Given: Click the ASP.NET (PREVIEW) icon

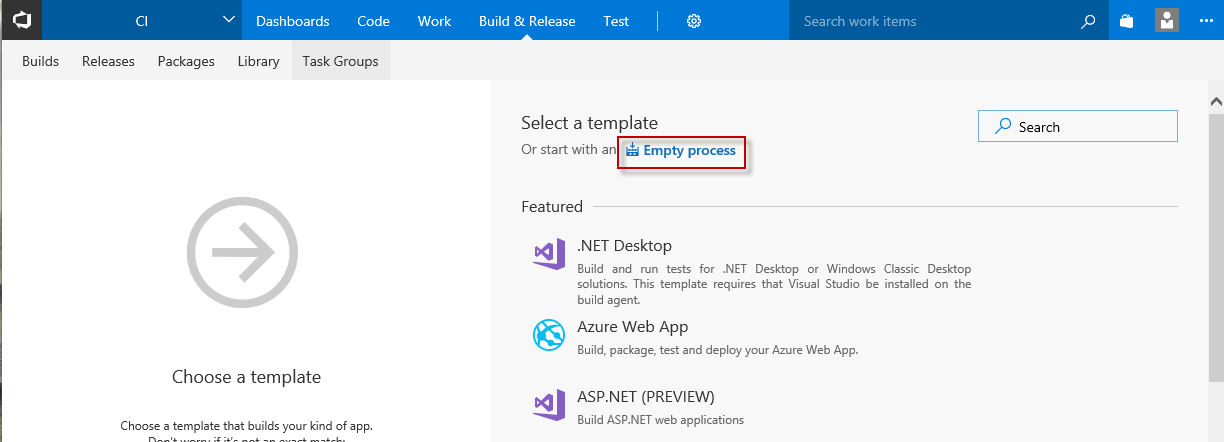Looking at the screenshot, I should [x=549, y=404].
